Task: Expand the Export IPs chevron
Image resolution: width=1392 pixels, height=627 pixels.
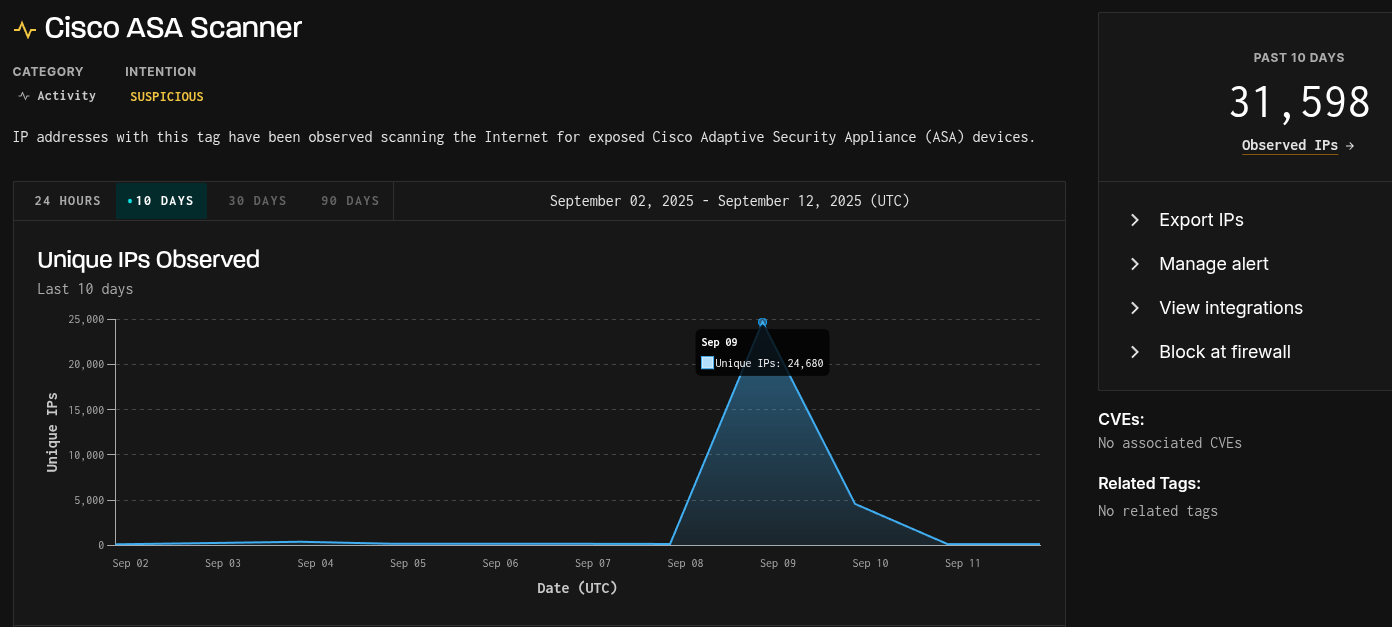Action: 1134,219
